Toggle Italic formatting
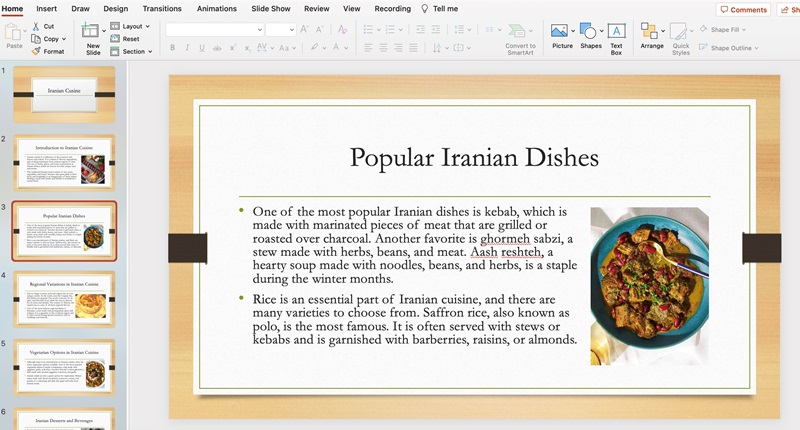Image resolution: width=800 pixels, height=430 pixels. point(187,48)
